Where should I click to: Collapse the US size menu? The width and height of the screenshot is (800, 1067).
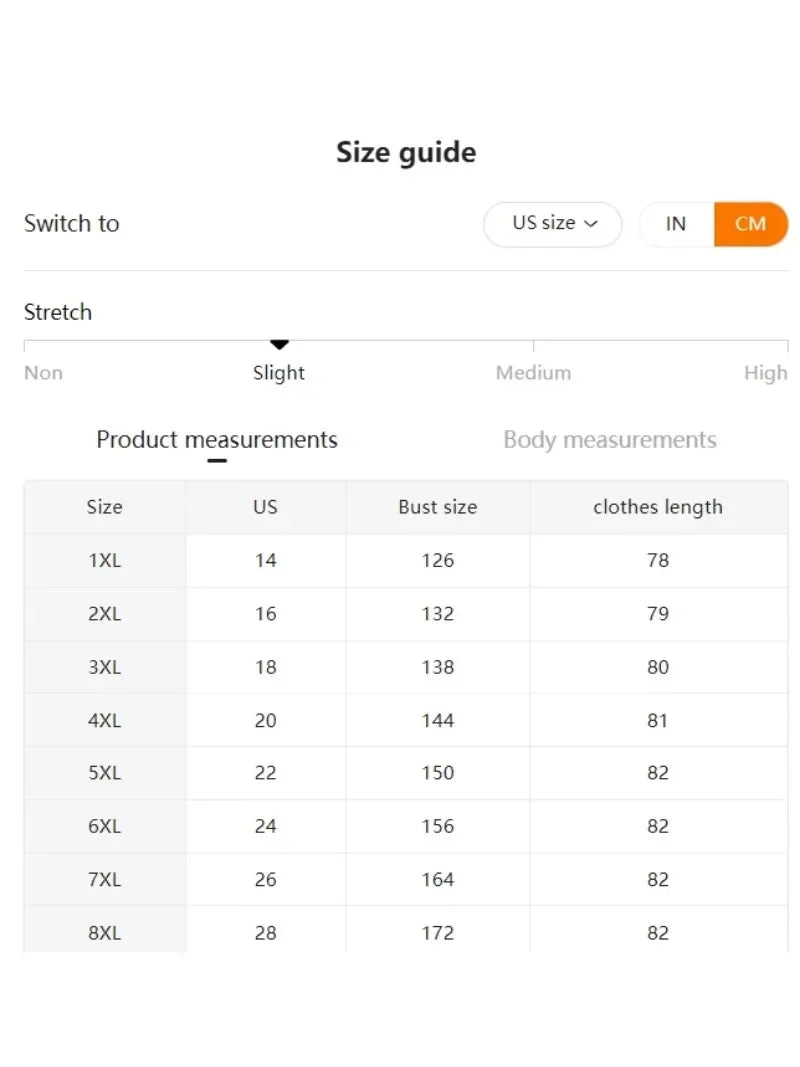552,224
